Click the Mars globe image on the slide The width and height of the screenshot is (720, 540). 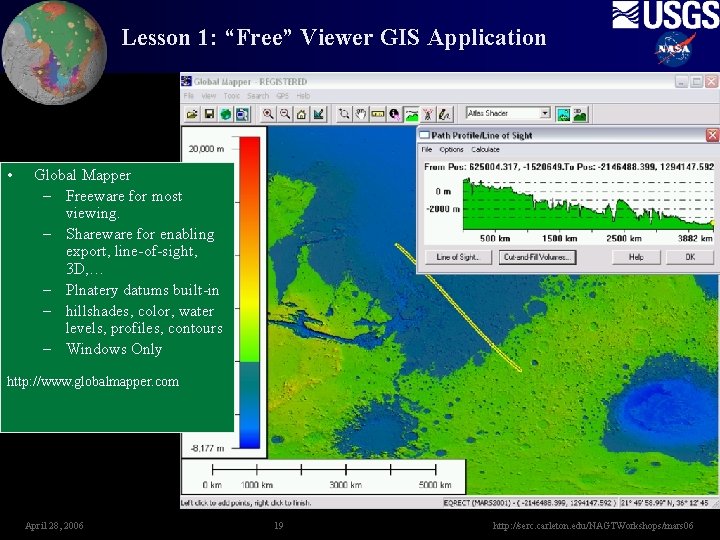[54, 52]
